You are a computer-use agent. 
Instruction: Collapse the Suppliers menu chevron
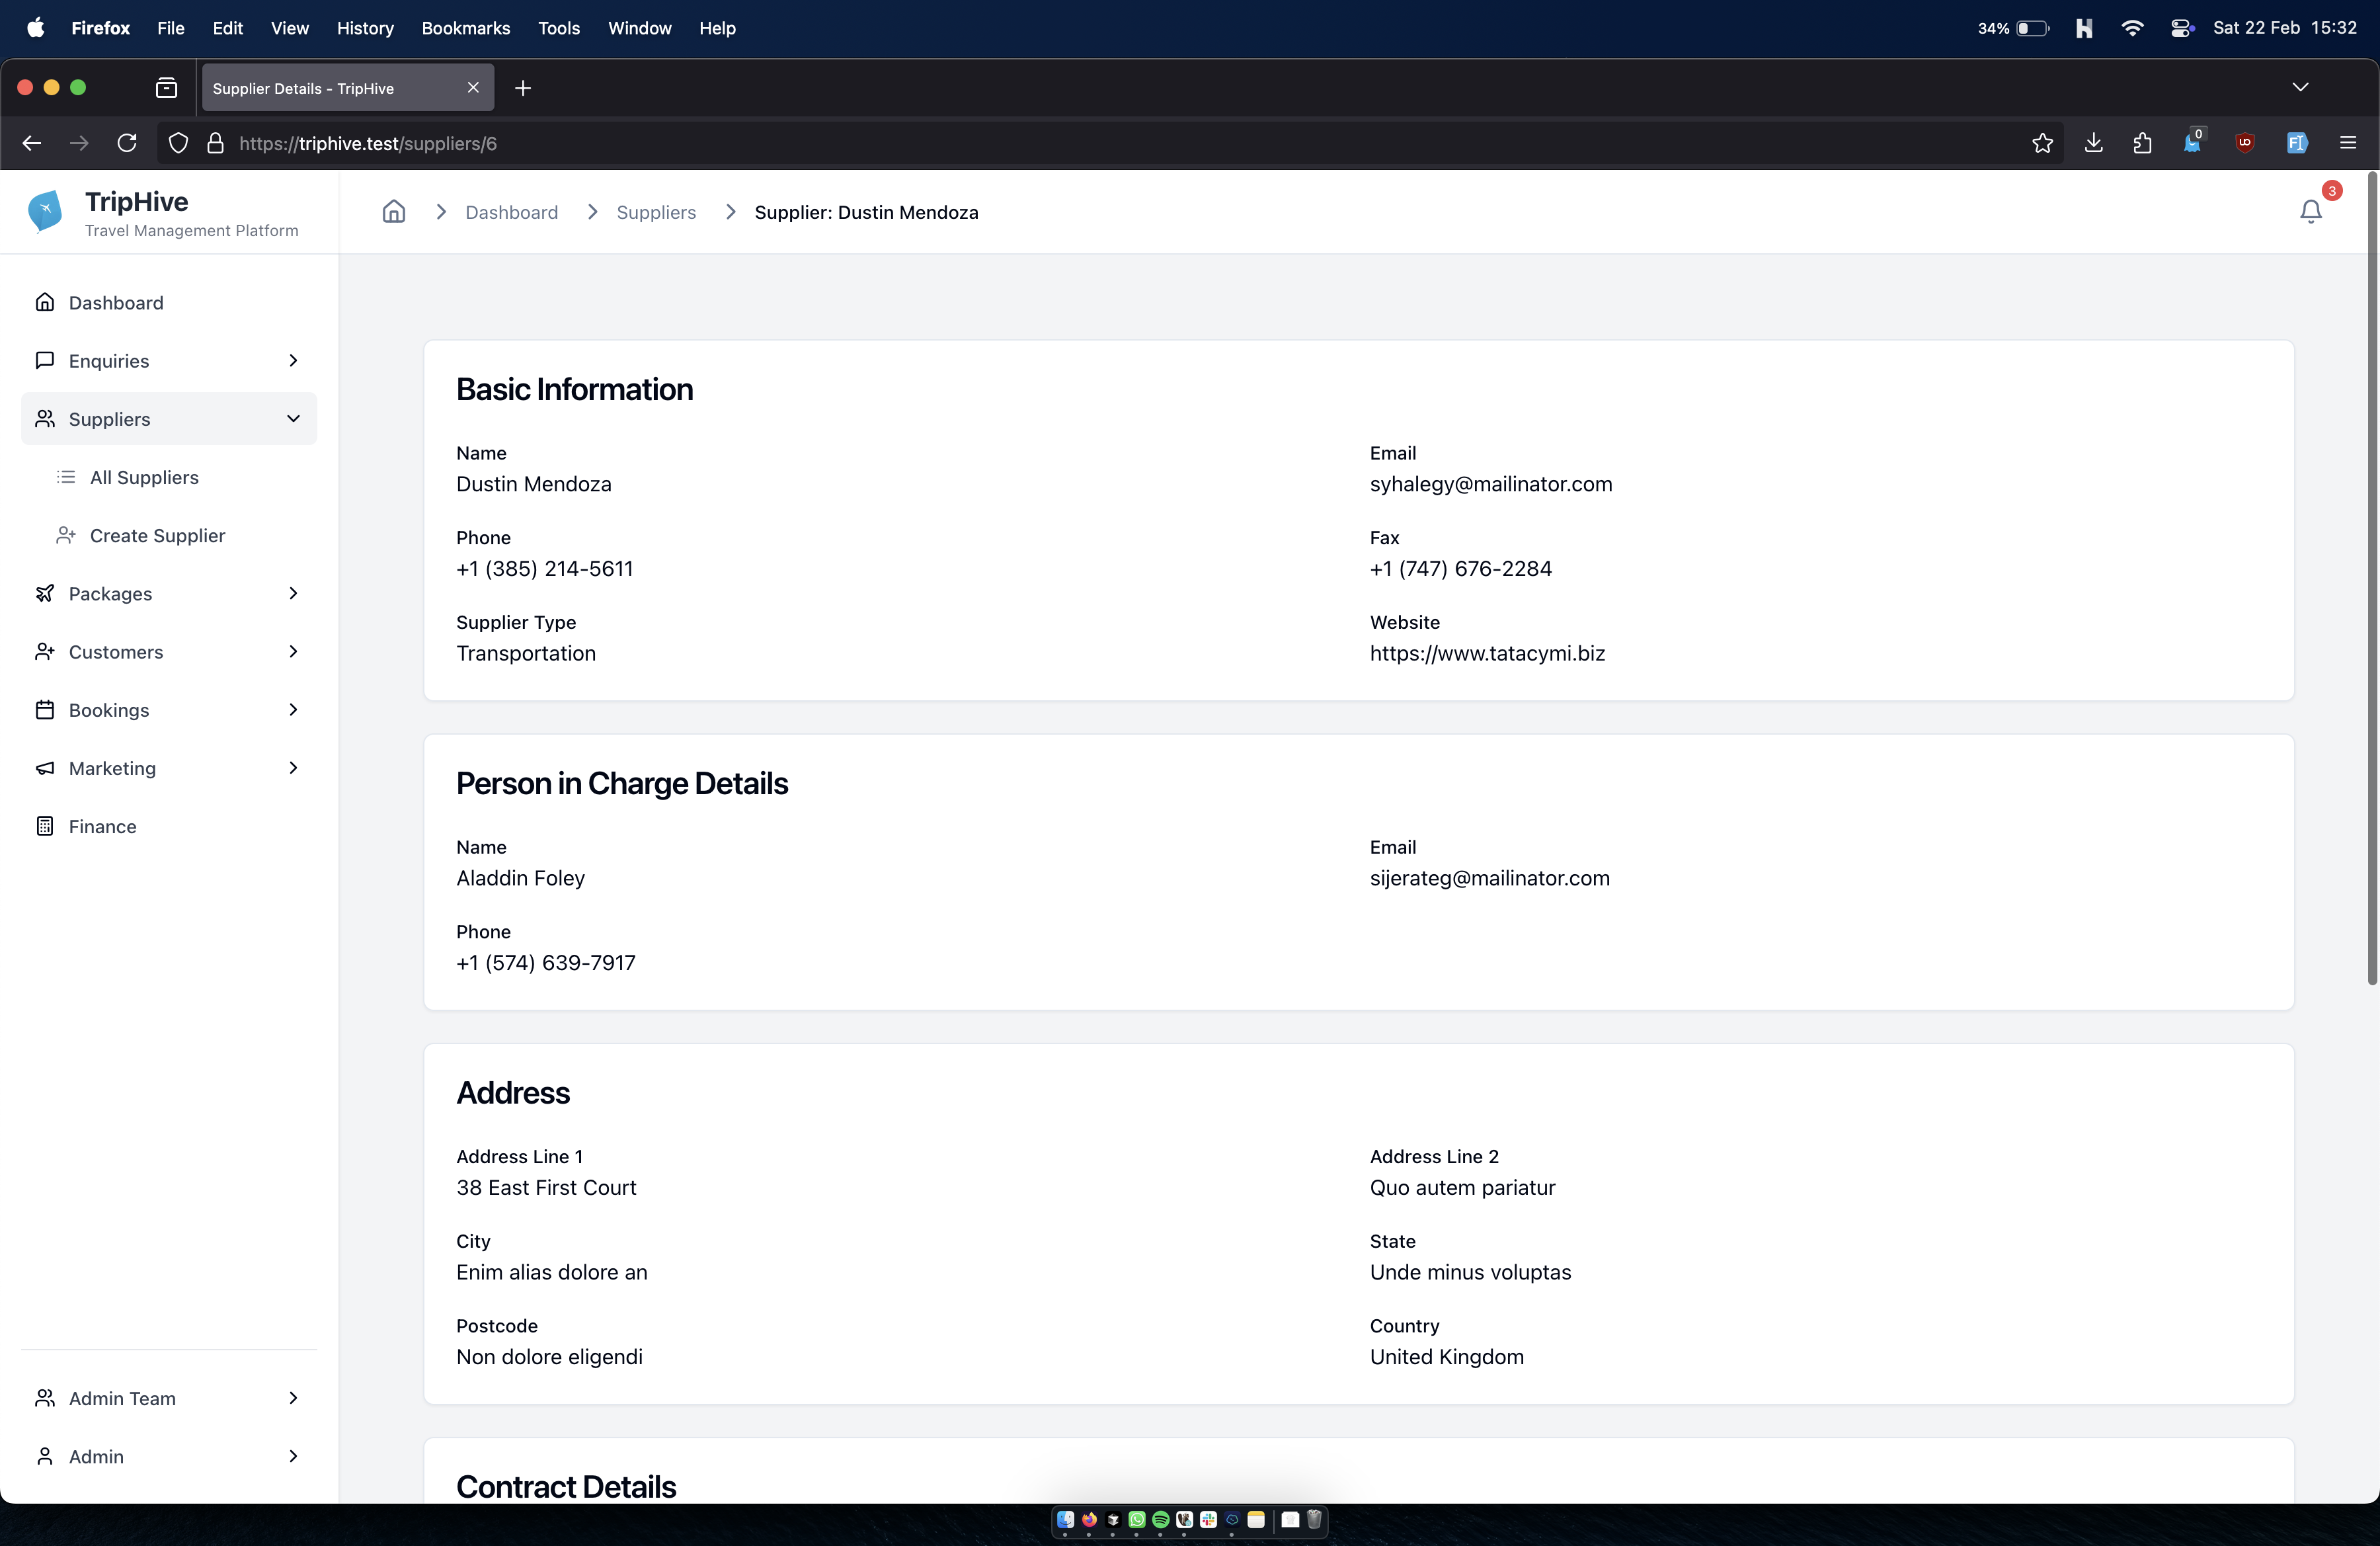pos(293,418)
